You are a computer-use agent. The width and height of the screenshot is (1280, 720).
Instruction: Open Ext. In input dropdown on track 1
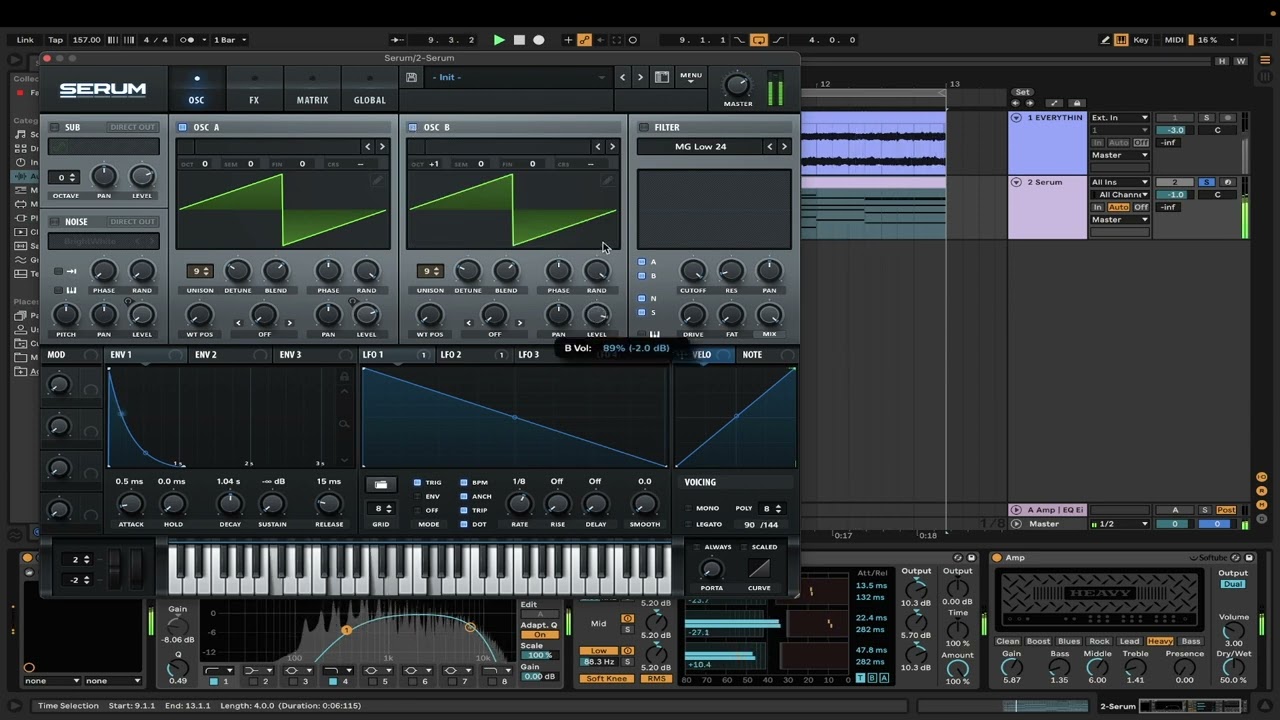click(1119, 118)
